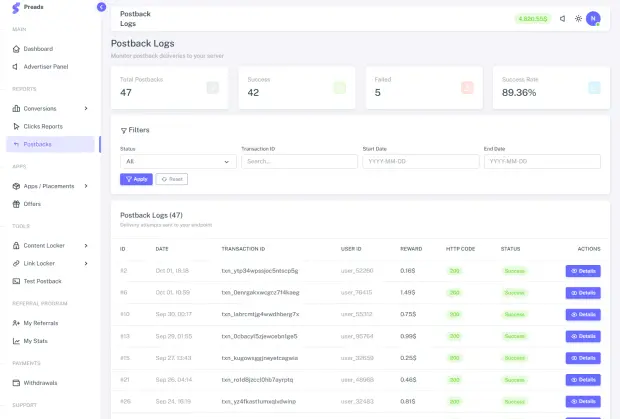Go to Clicks Reports
Viewport: 620px width, 419px height.
50,126
